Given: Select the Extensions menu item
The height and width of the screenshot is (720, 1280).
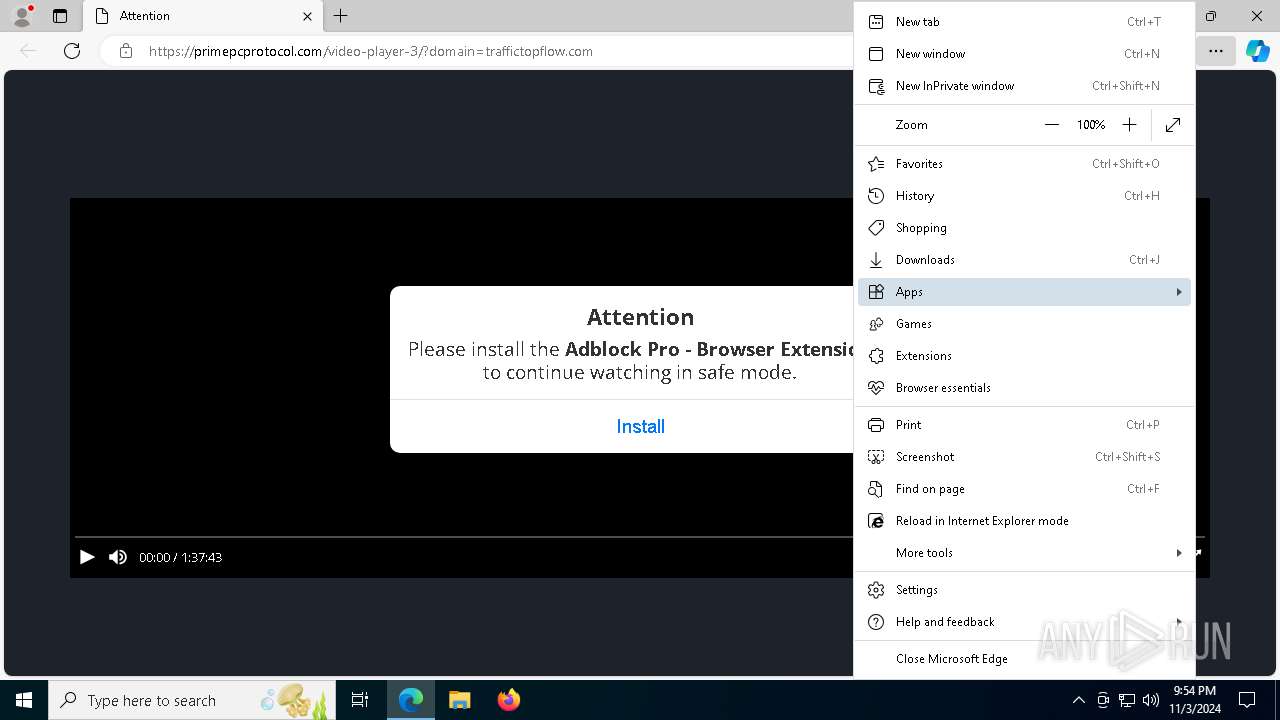Looking at the screenshot, I should [x=1024, y=356].
